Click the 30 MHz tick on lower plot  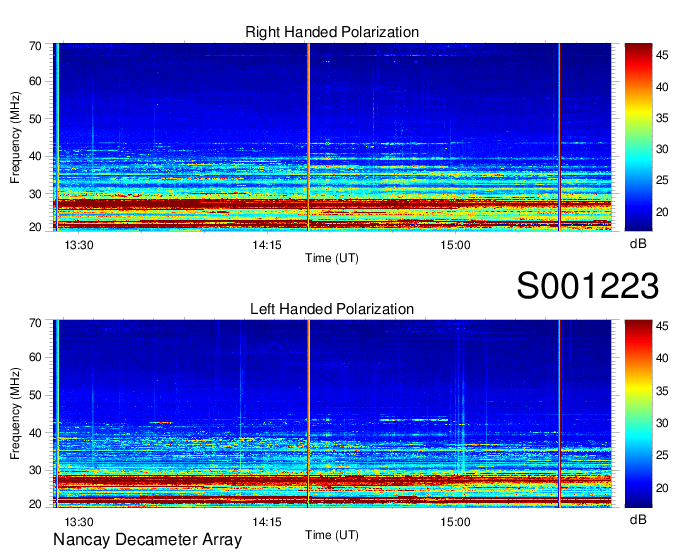pos(35,470)
